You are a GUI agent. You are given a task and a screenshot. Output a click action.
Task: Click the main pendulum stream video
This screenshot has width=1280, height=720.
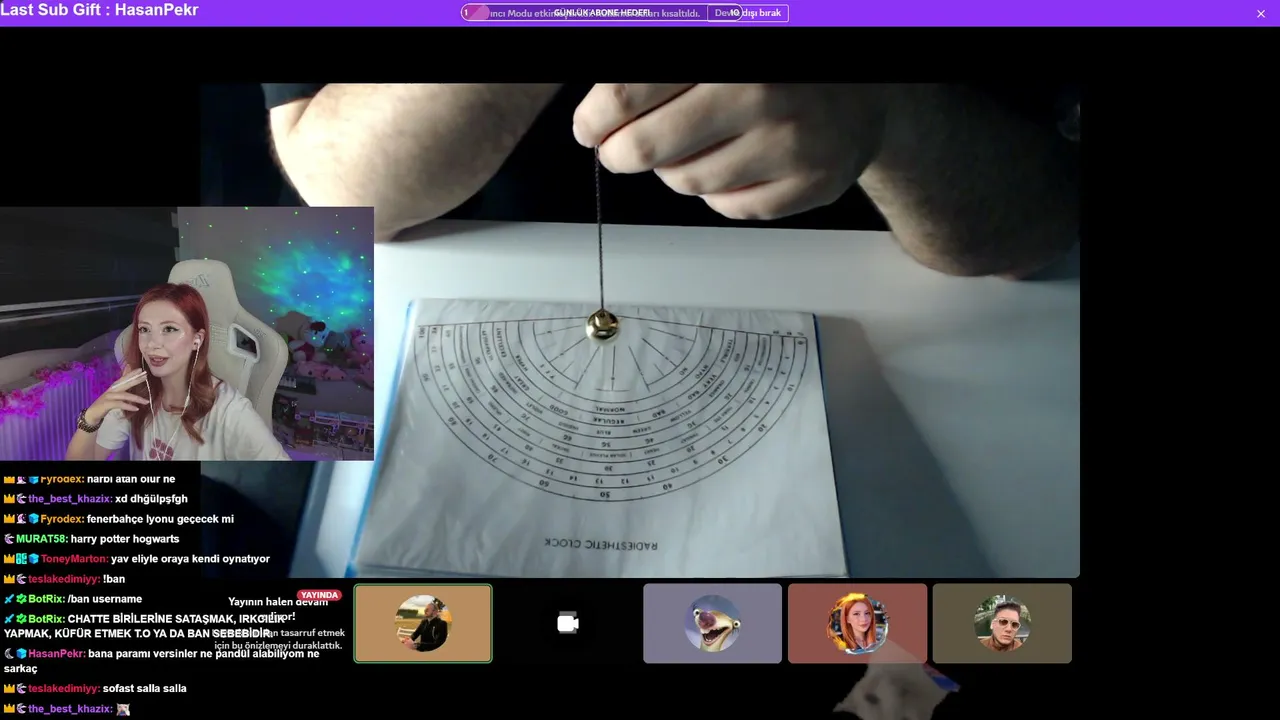tap(640, 330)
